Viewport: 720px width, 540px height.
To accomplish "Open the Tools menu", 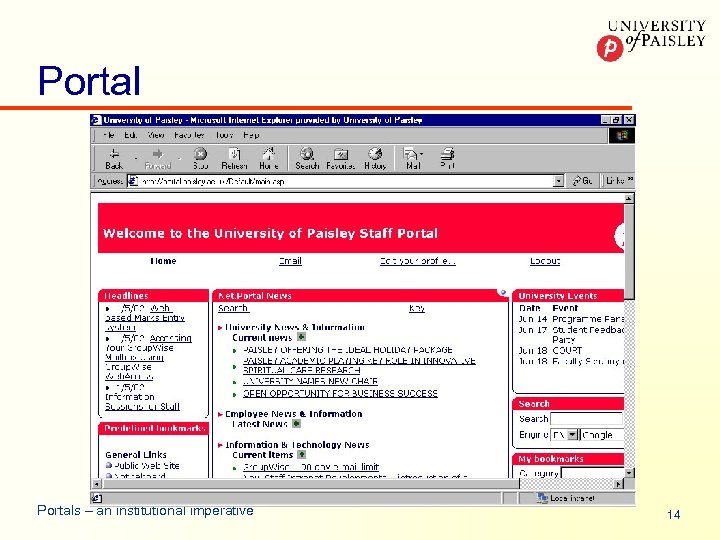I will point(224,135).
